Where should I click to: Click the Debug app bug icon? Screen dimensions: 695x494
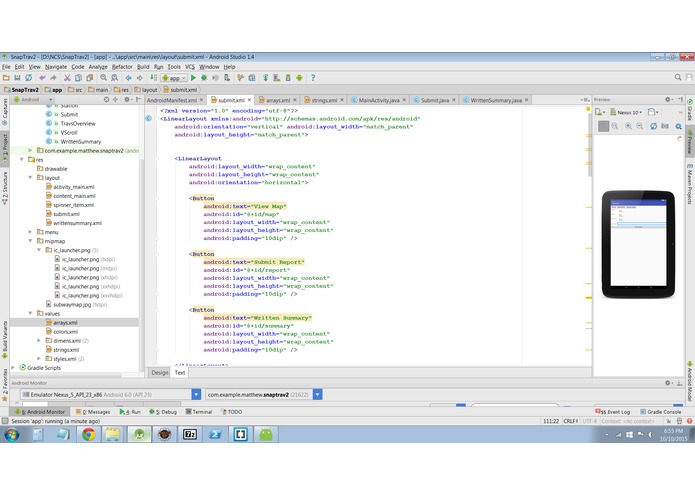point(205,77)
